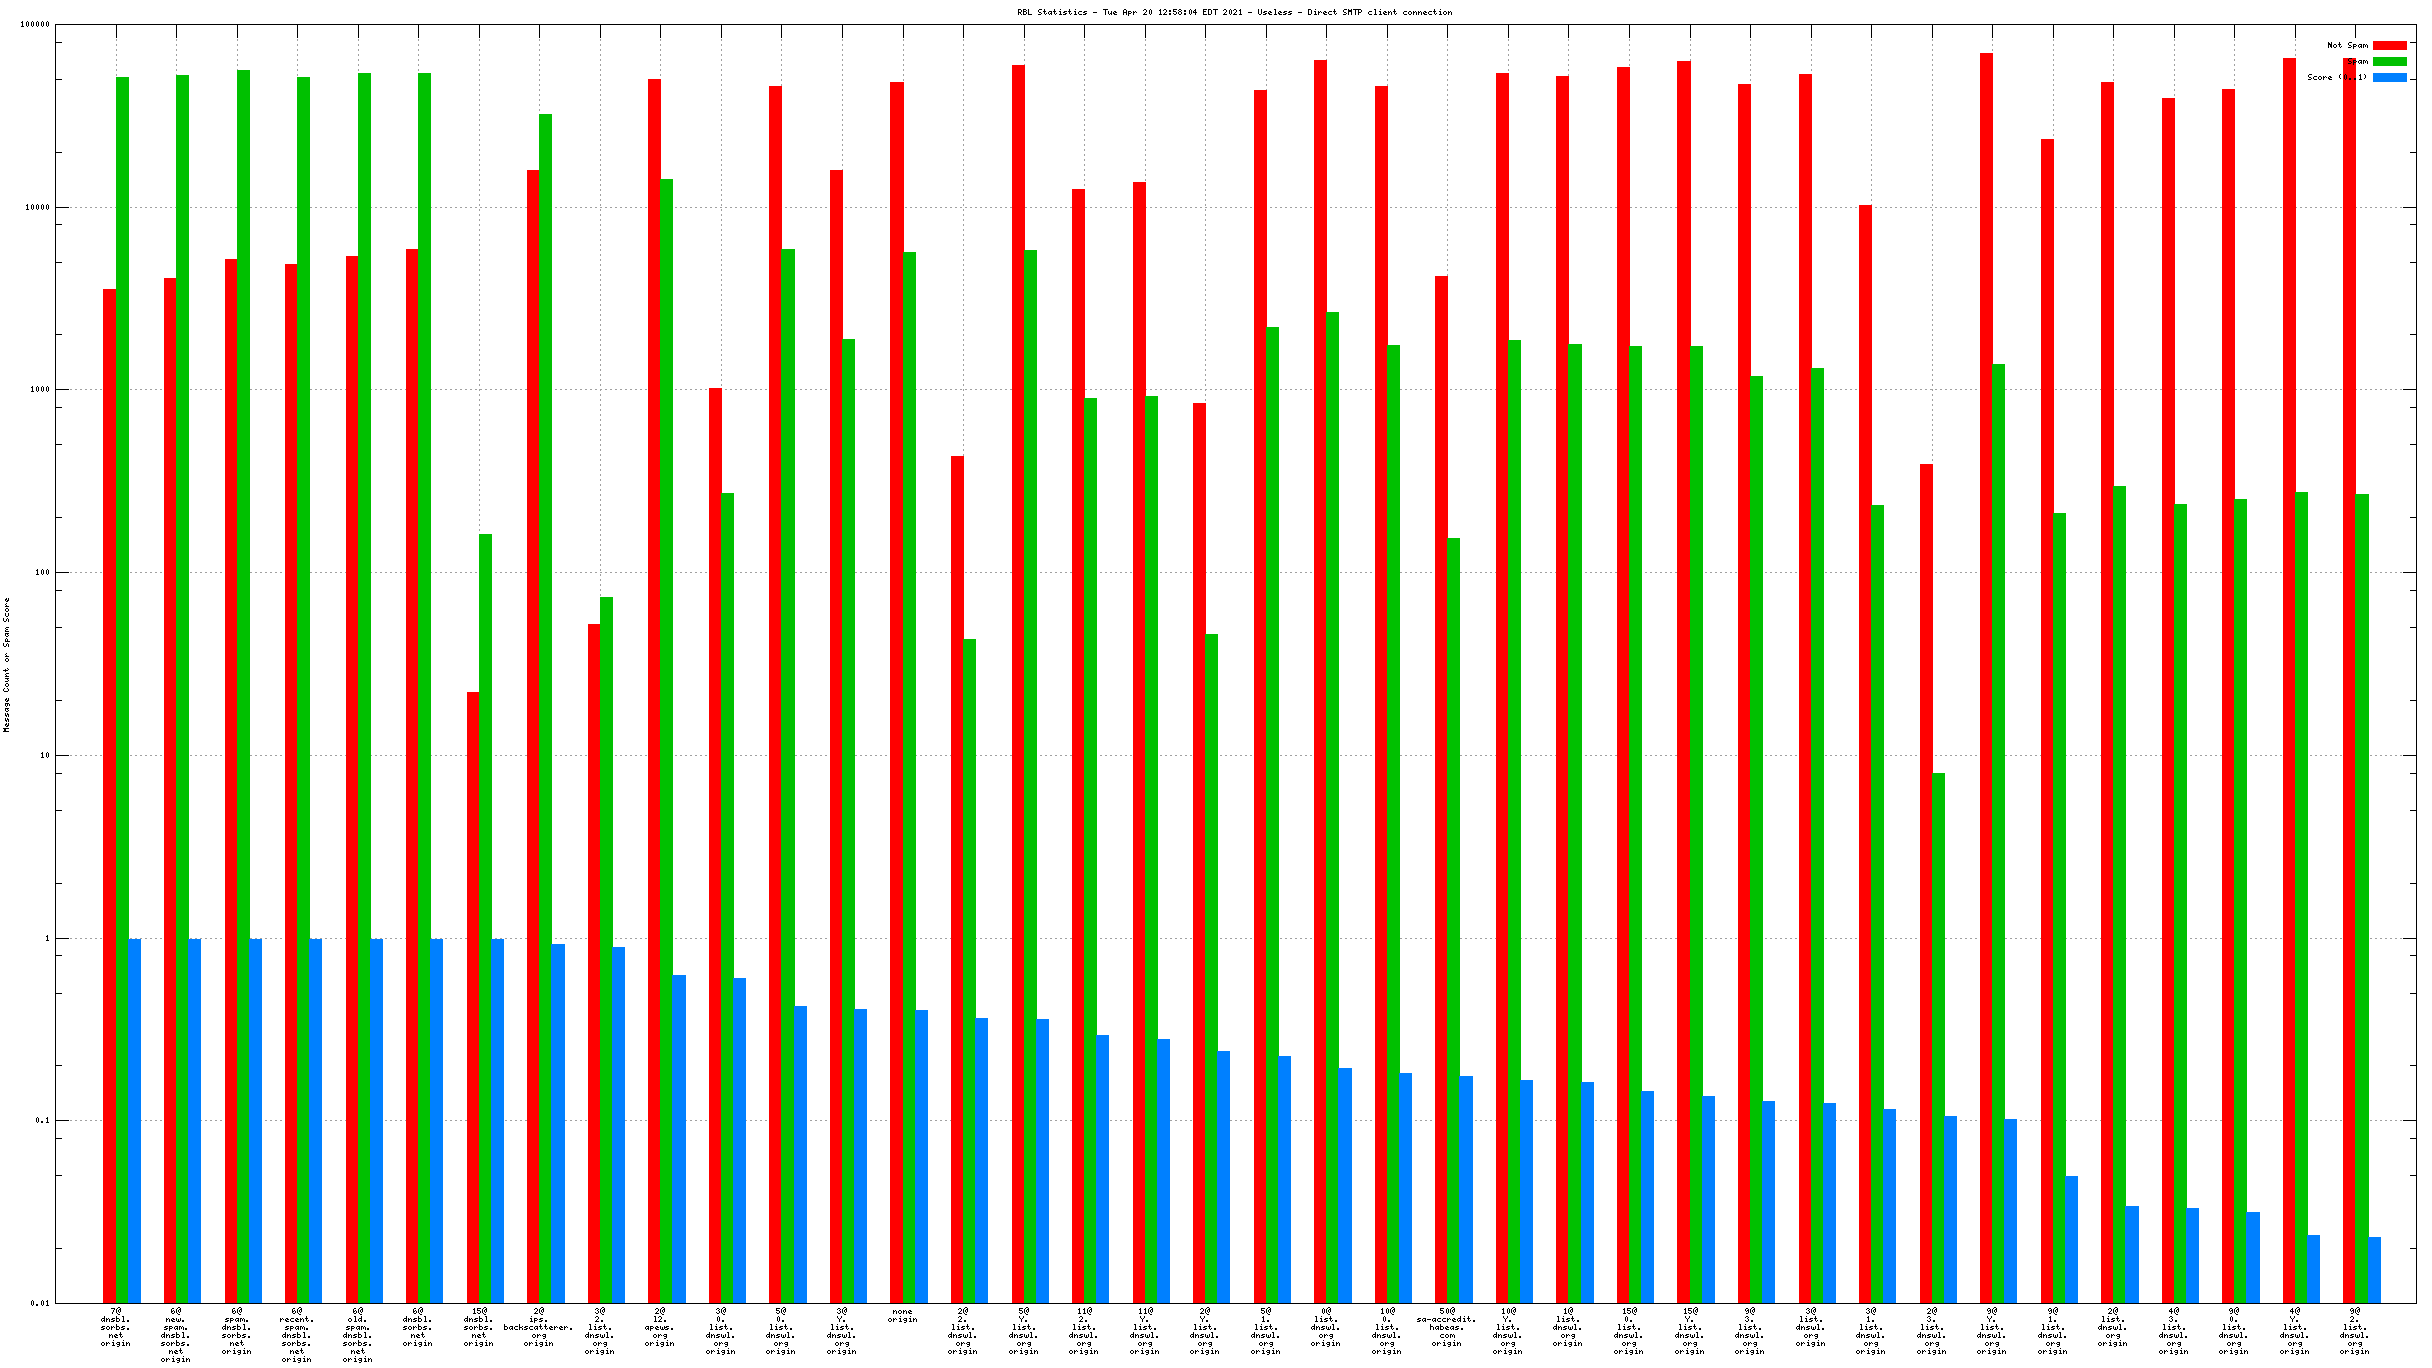Click the 'Not Spam' legend label
Image resolution: width=2432 pixels, height=1368 pixels.
[2347, 46]
